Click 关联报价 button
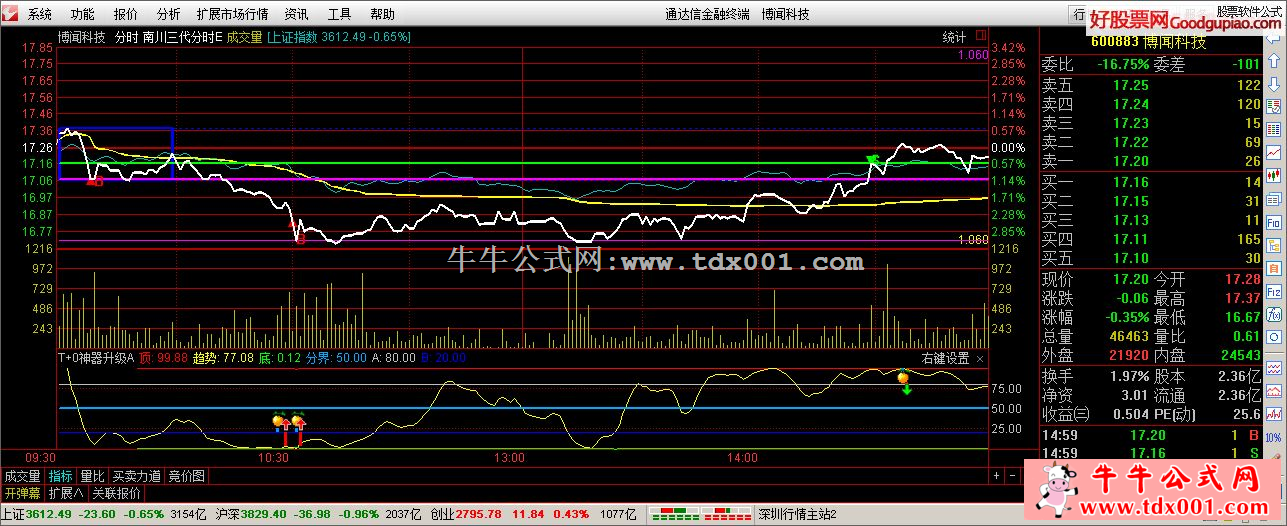 tap(116, 493)
